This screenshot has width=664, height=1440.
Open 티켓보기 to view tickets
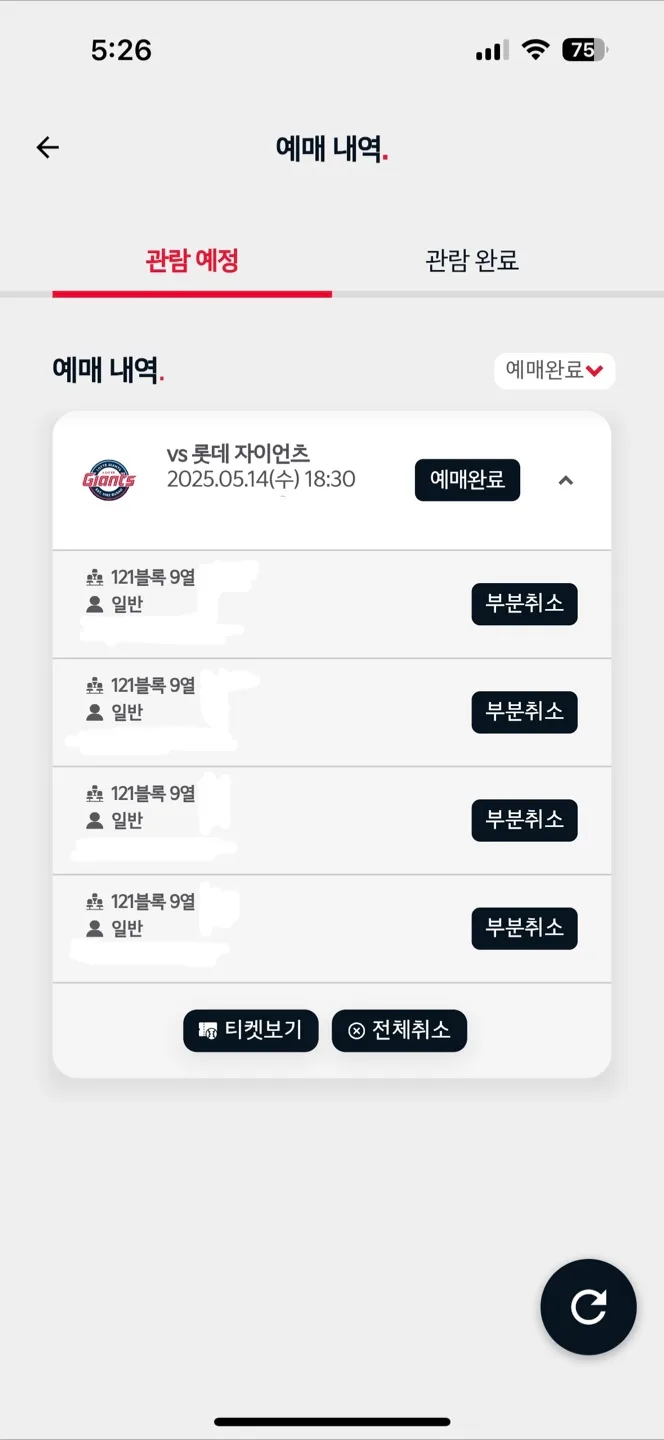pos(251,1030)
